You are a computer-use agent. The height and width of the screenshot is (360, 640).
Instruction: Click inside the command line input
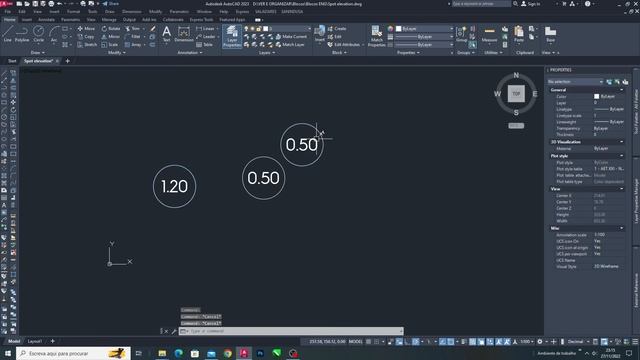(291, 331)
